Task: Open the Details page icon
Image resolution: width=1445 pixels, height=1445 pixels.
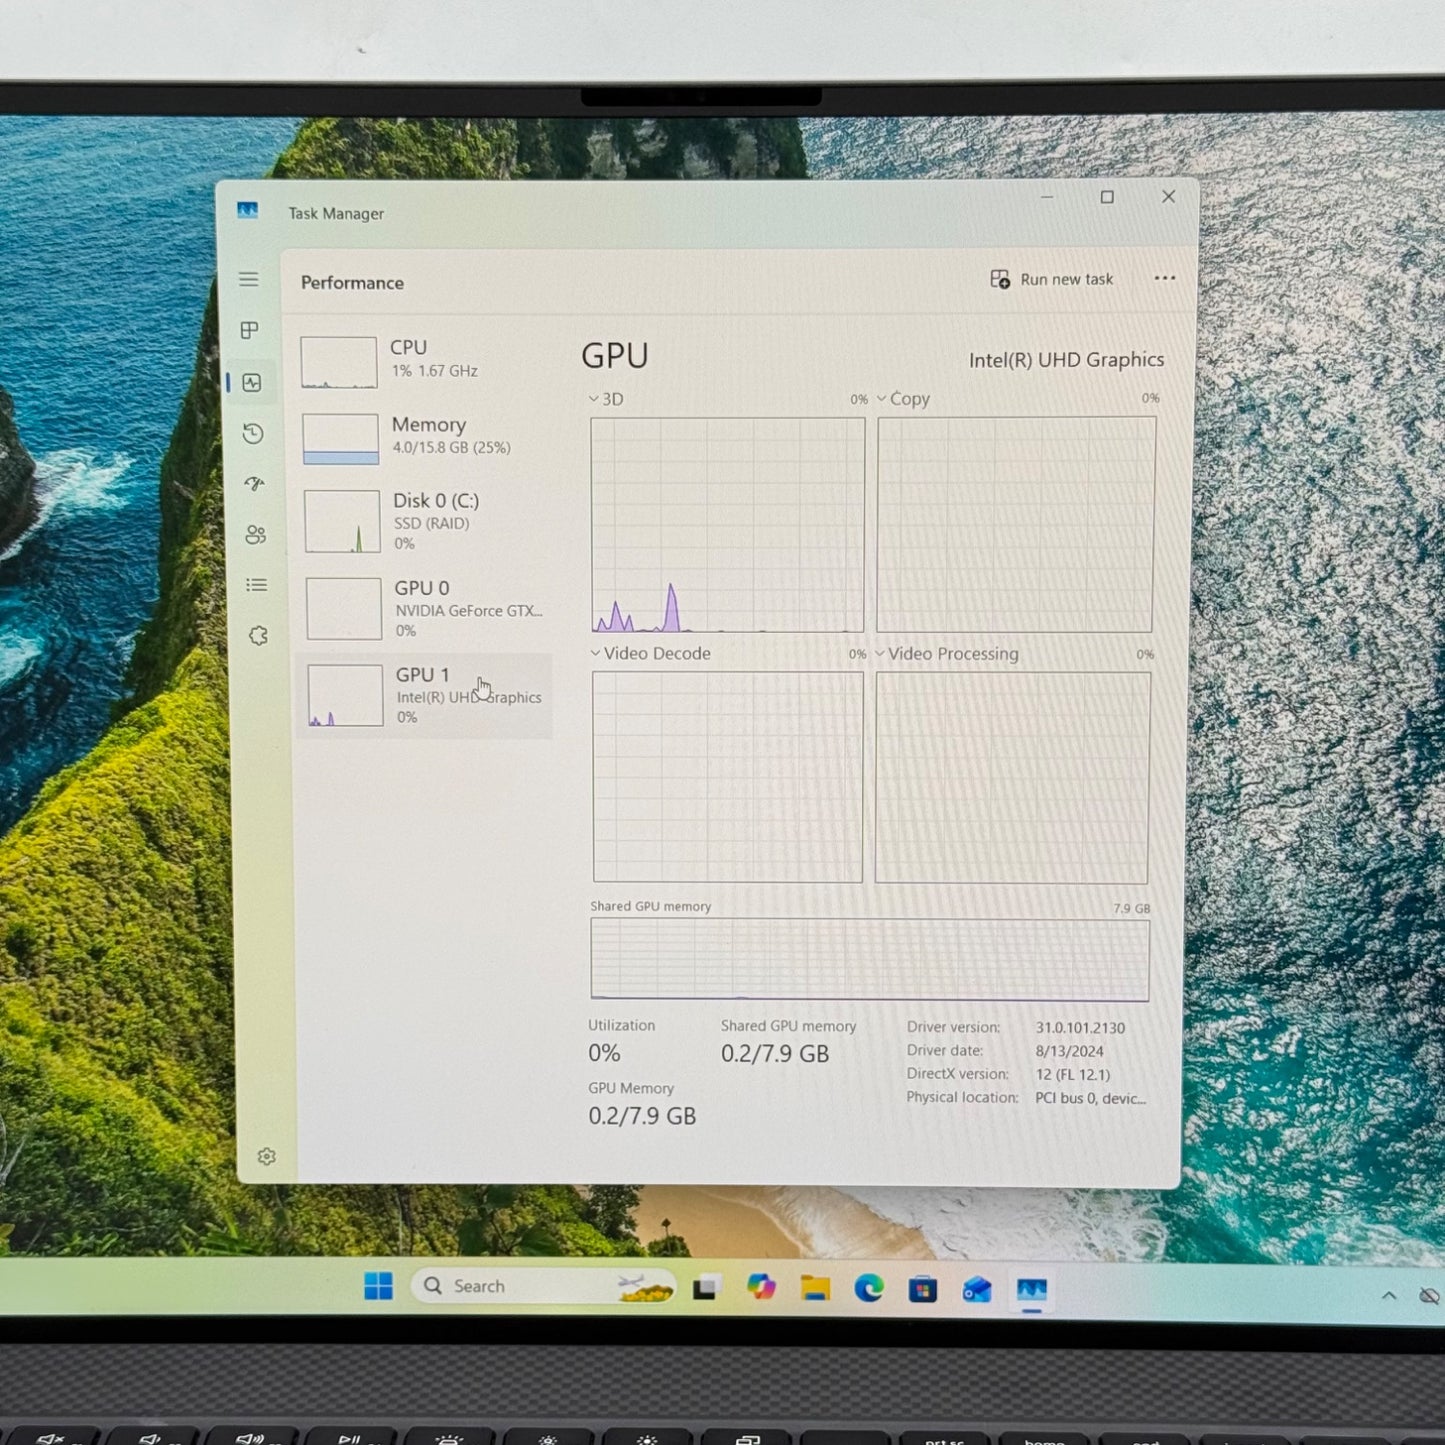Action: [257, 585]
